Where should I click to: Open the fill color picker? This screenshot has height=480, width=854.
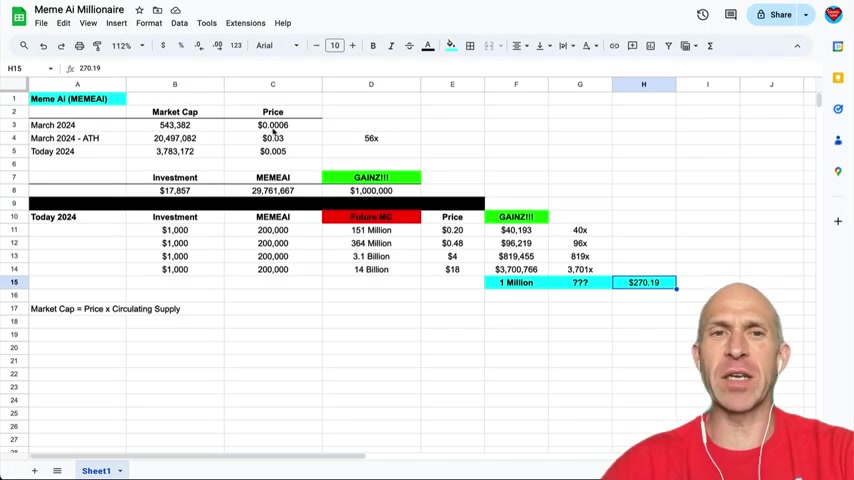pos(451,46)
